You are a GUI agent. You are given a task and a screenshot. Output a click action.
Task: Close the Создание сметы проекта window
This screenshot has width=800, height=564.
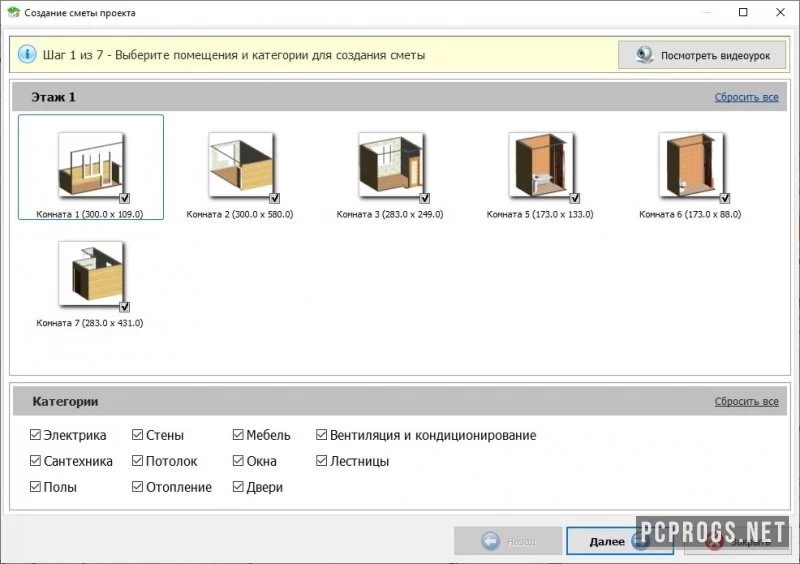coord(780,12)
